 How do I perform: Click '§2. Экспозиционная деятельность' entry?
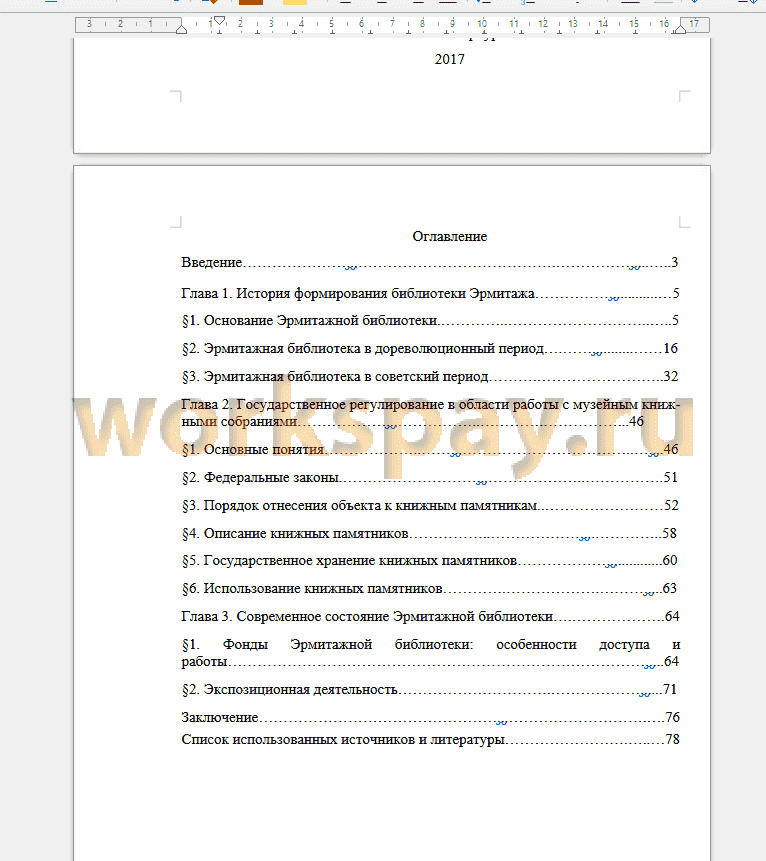pos(429,689)
